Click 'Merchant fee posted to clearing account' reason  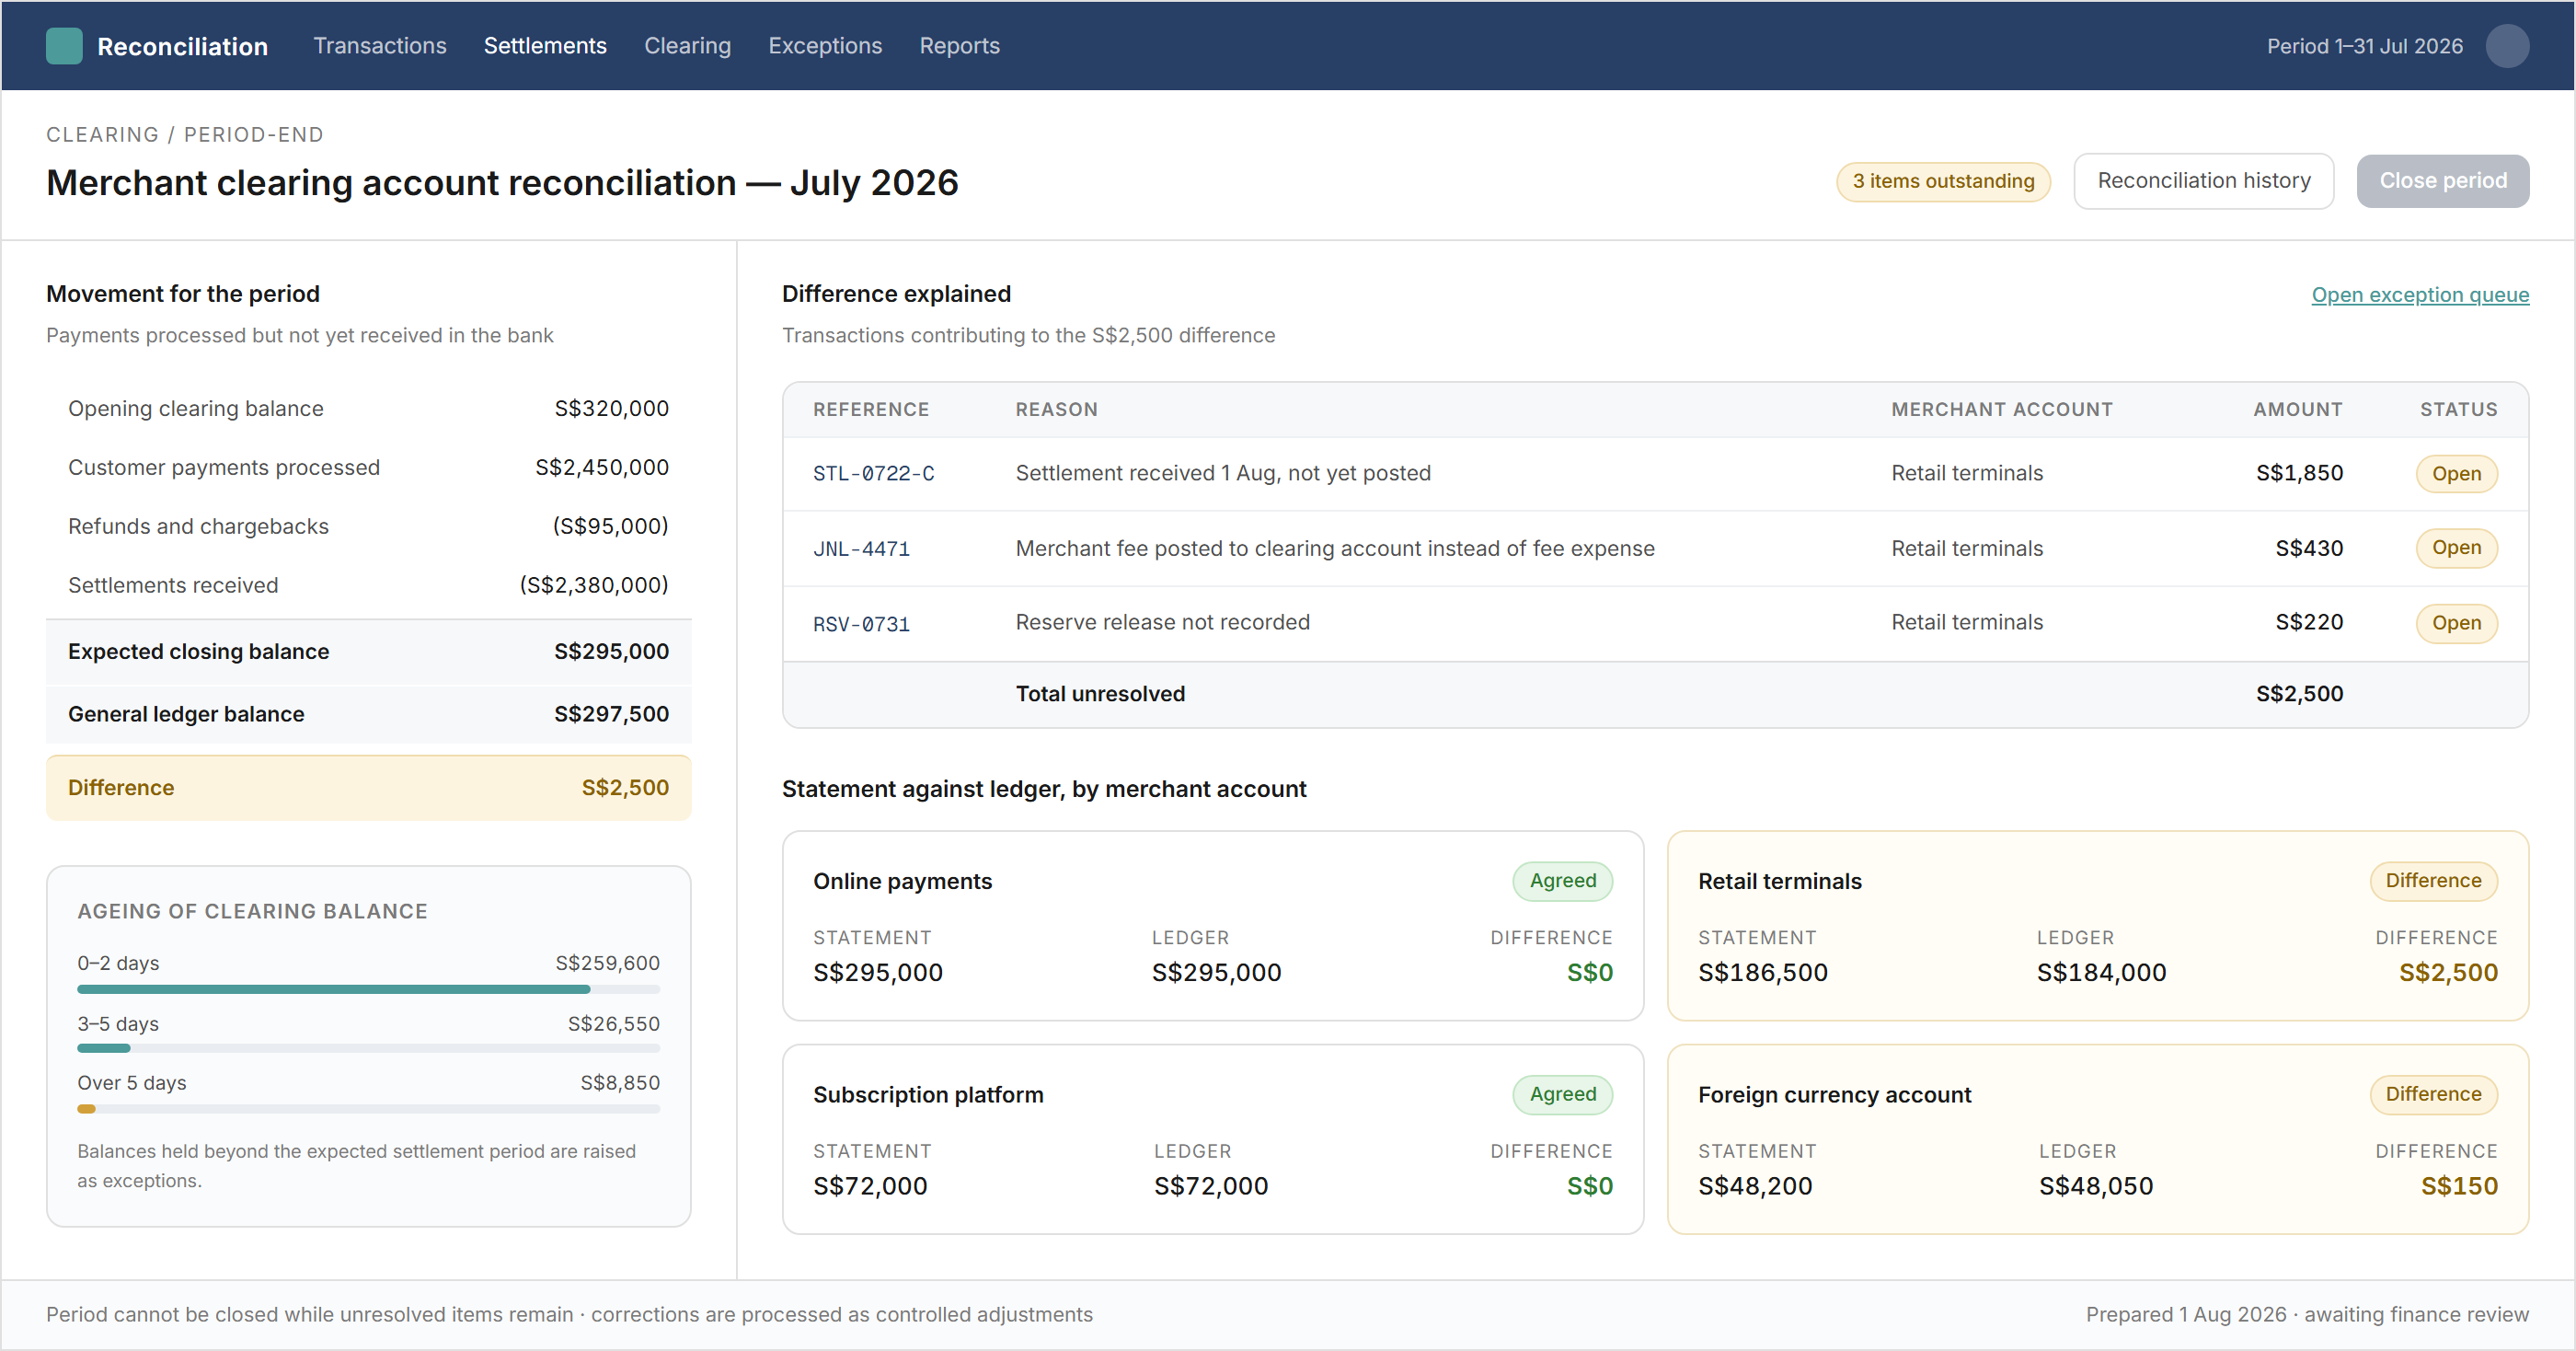(x=1334, y=548)
